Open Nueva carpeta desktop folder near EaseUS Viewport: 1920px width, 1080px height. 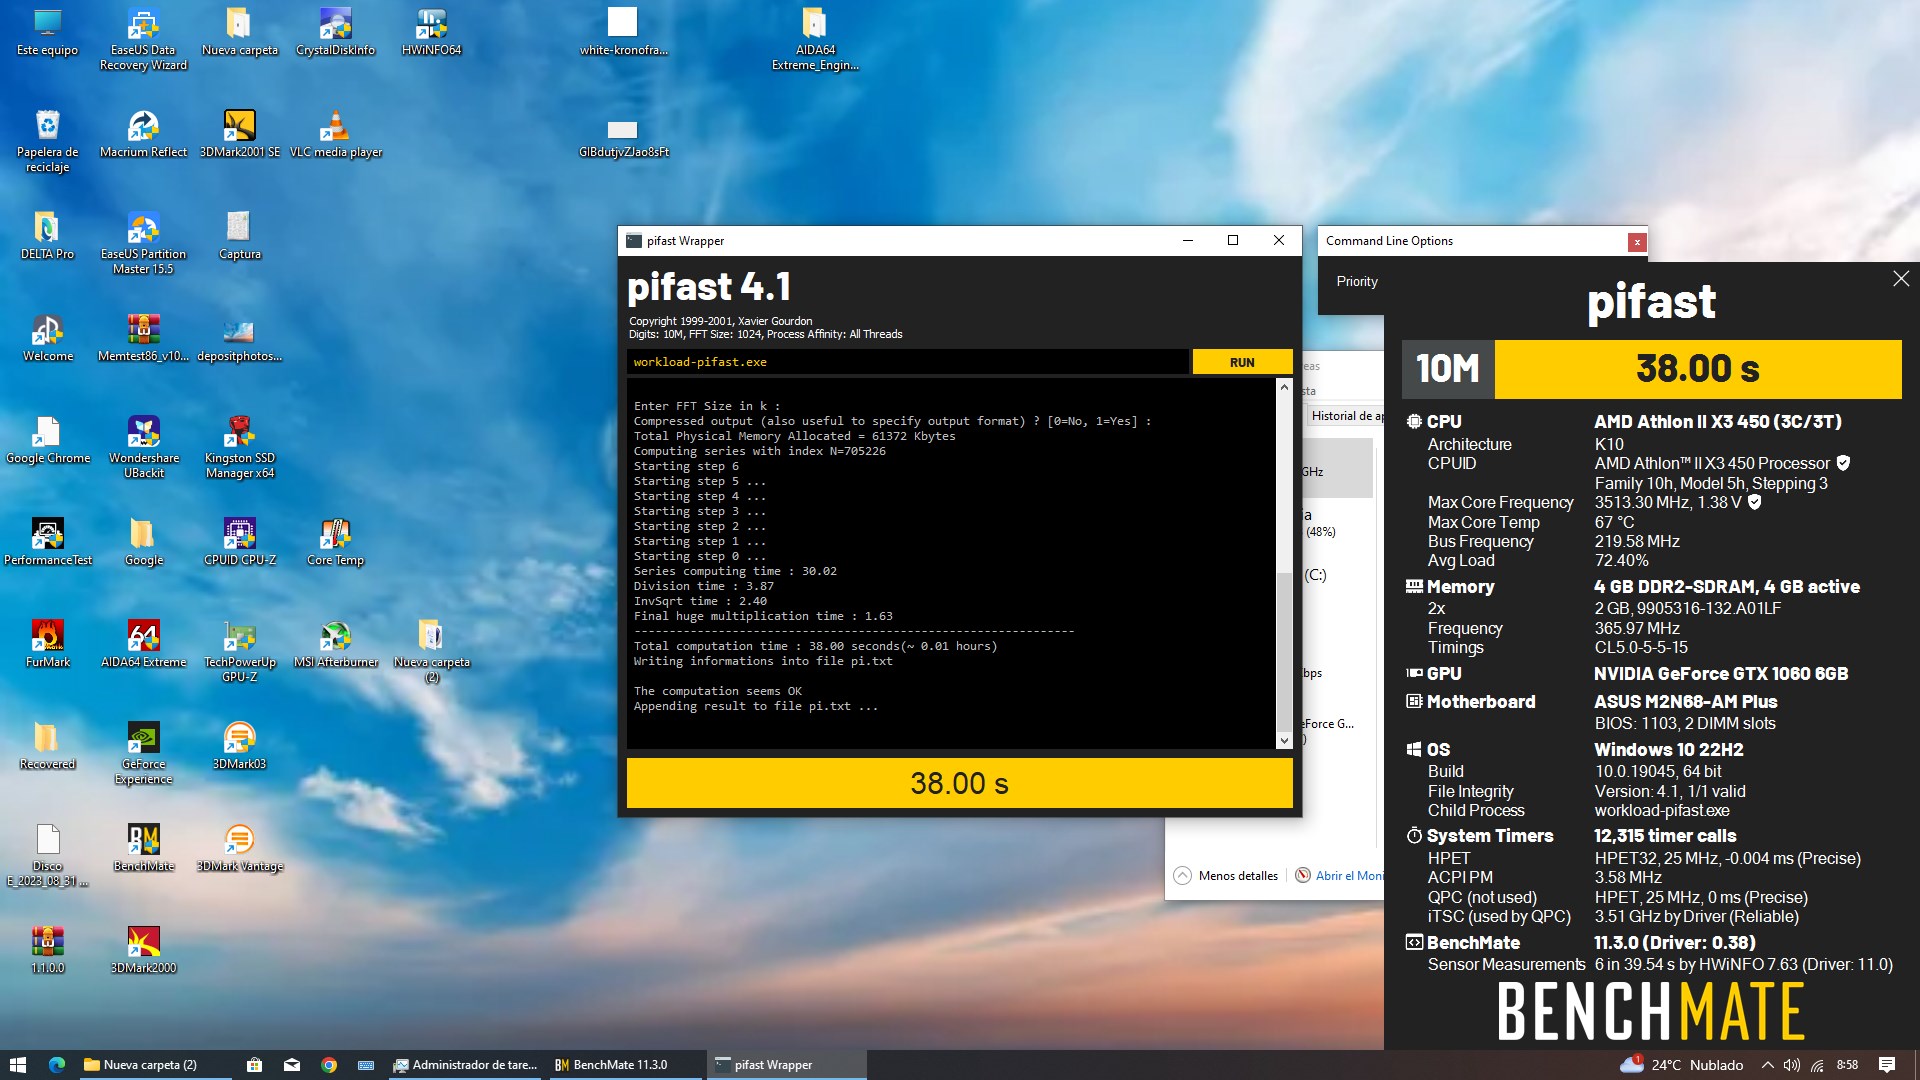[239, 32]
